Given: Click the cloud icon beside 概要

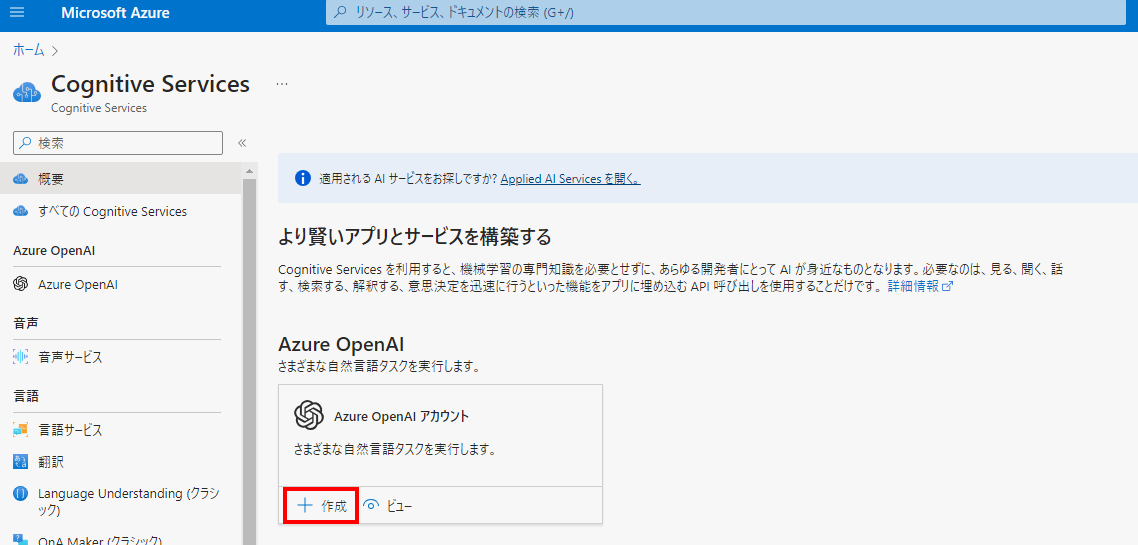Looking at the screenshot, I should (20, 179).
